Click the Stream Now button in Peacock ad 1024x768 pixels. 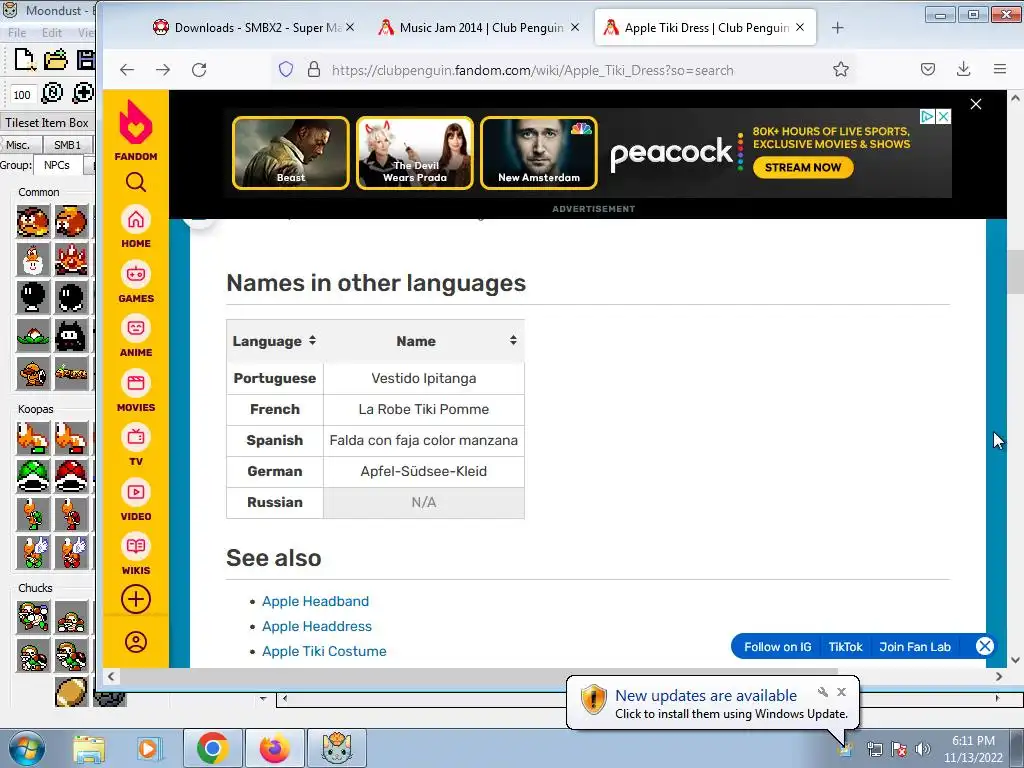point(803,167)
